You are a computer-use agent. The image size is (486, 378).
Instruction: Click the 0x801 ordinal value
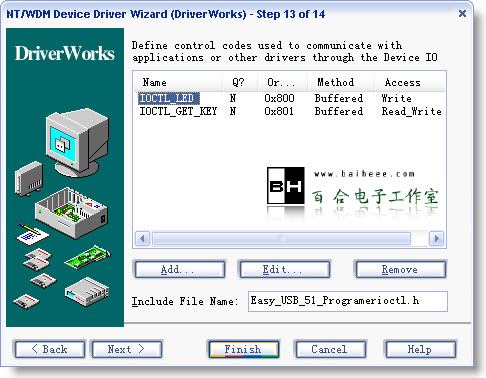click(x=279, y=111)
